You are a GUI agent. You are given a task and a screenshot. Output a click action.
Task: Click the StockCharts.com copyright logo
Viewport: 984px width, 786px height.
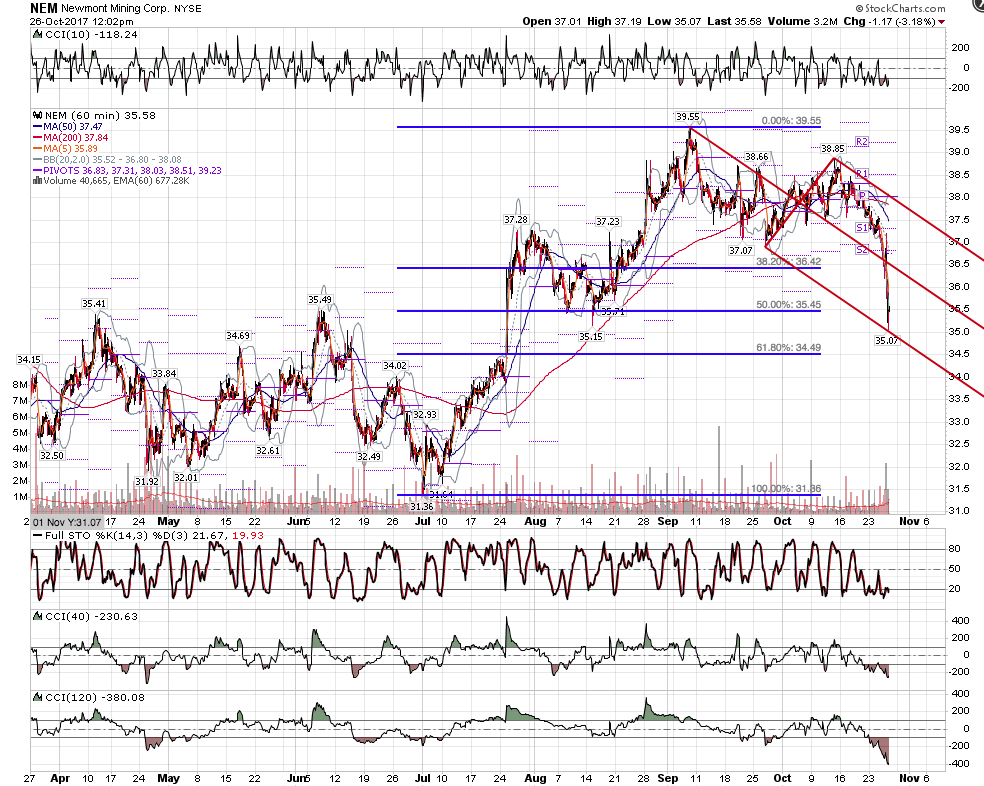point(900,8)
